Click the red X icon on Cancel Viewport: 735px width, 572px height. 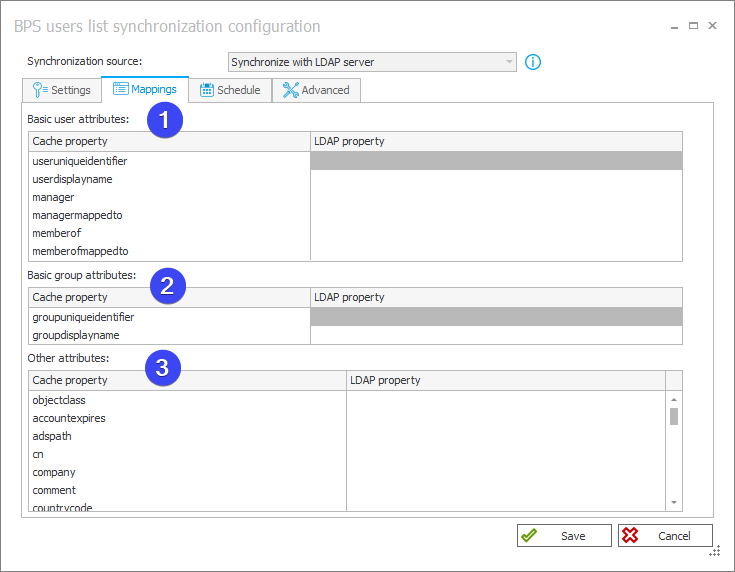pyautogui.click(x=630, y=535)
